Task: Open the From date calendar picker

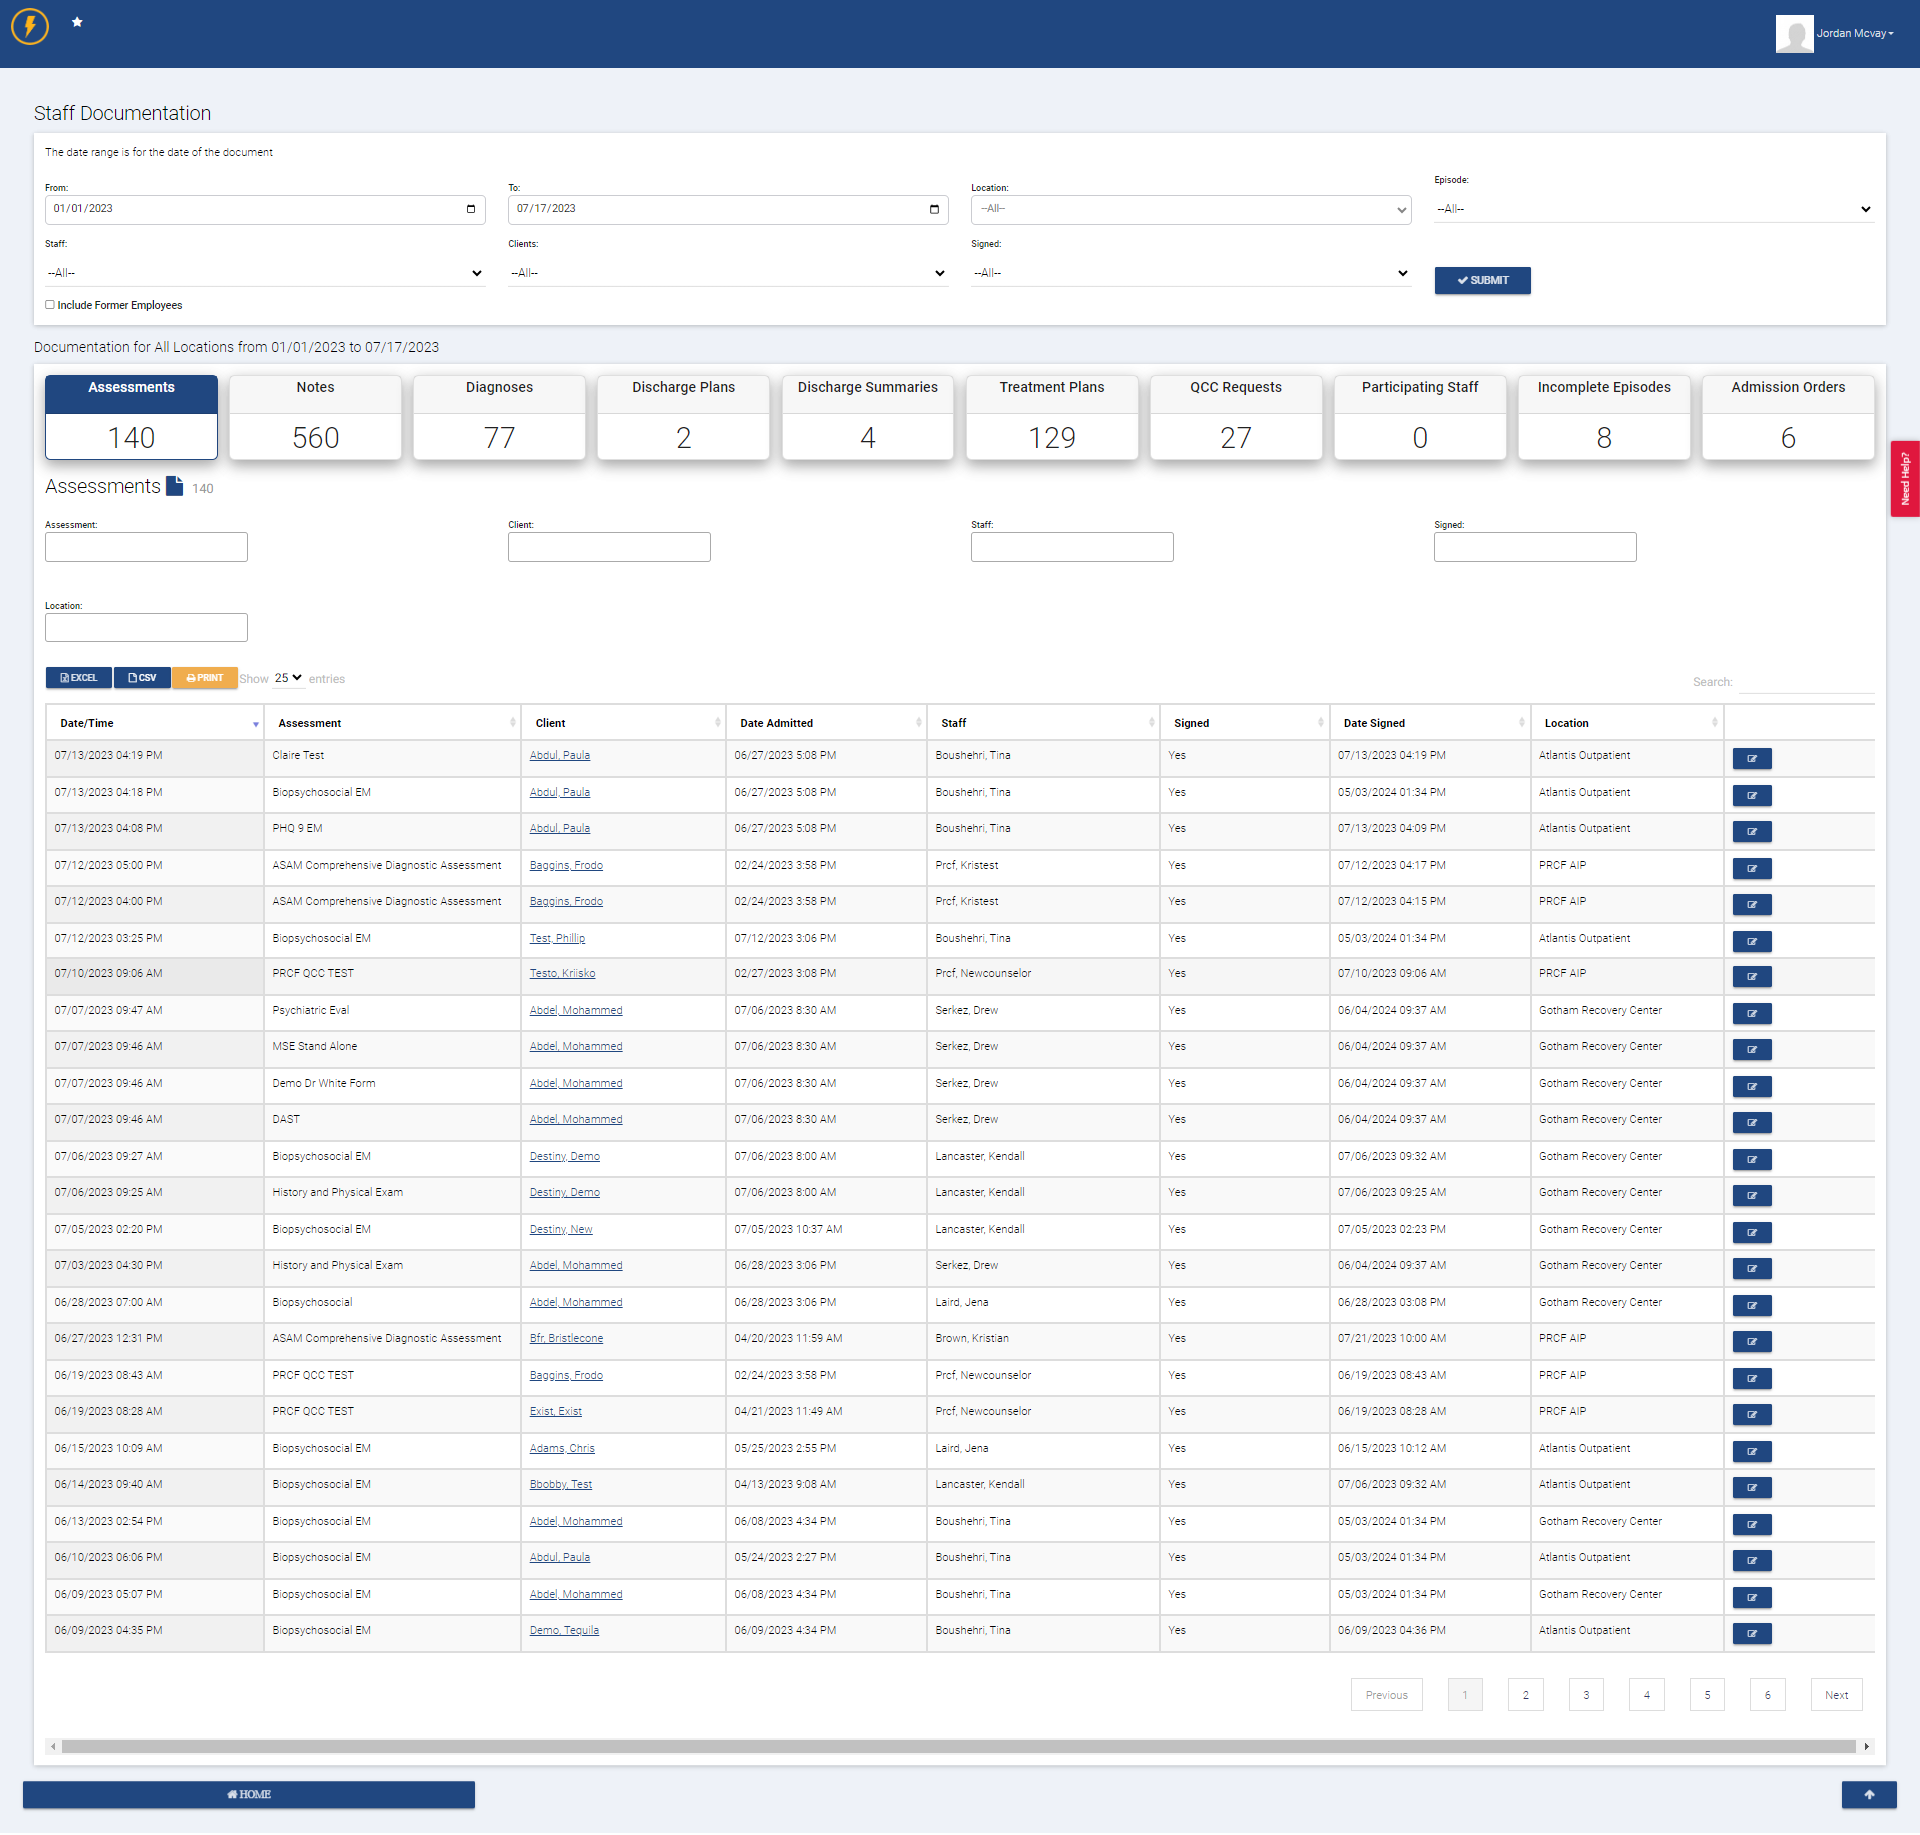Action: [471, 209]
